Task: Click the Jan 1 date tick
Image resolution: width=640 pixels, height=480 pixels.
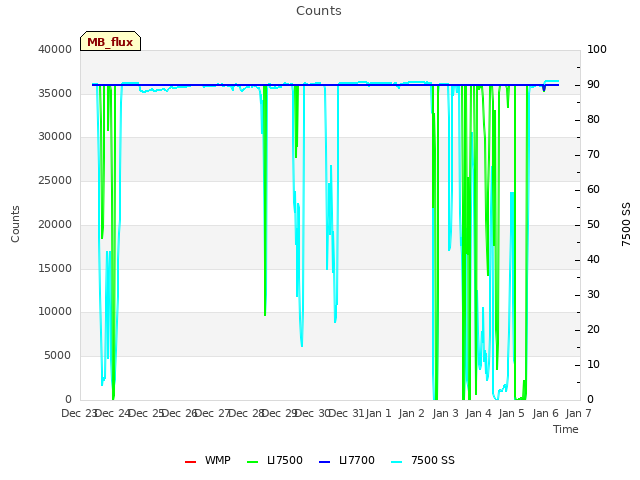Action: coord(379,413)
